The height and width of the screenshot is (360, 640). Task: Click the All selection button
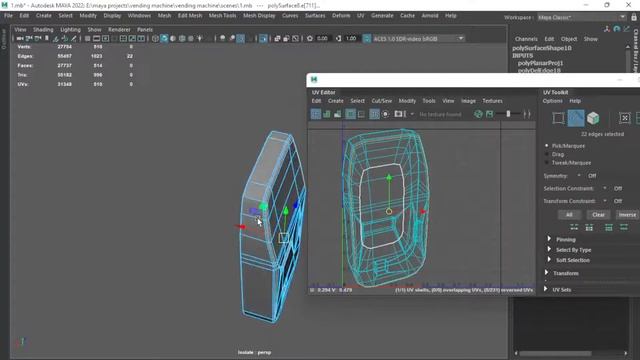[569, 215]
